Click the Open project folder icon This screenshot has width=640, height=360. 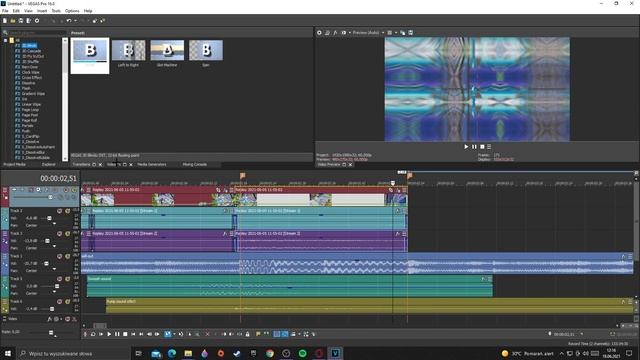tap(13, 21)
